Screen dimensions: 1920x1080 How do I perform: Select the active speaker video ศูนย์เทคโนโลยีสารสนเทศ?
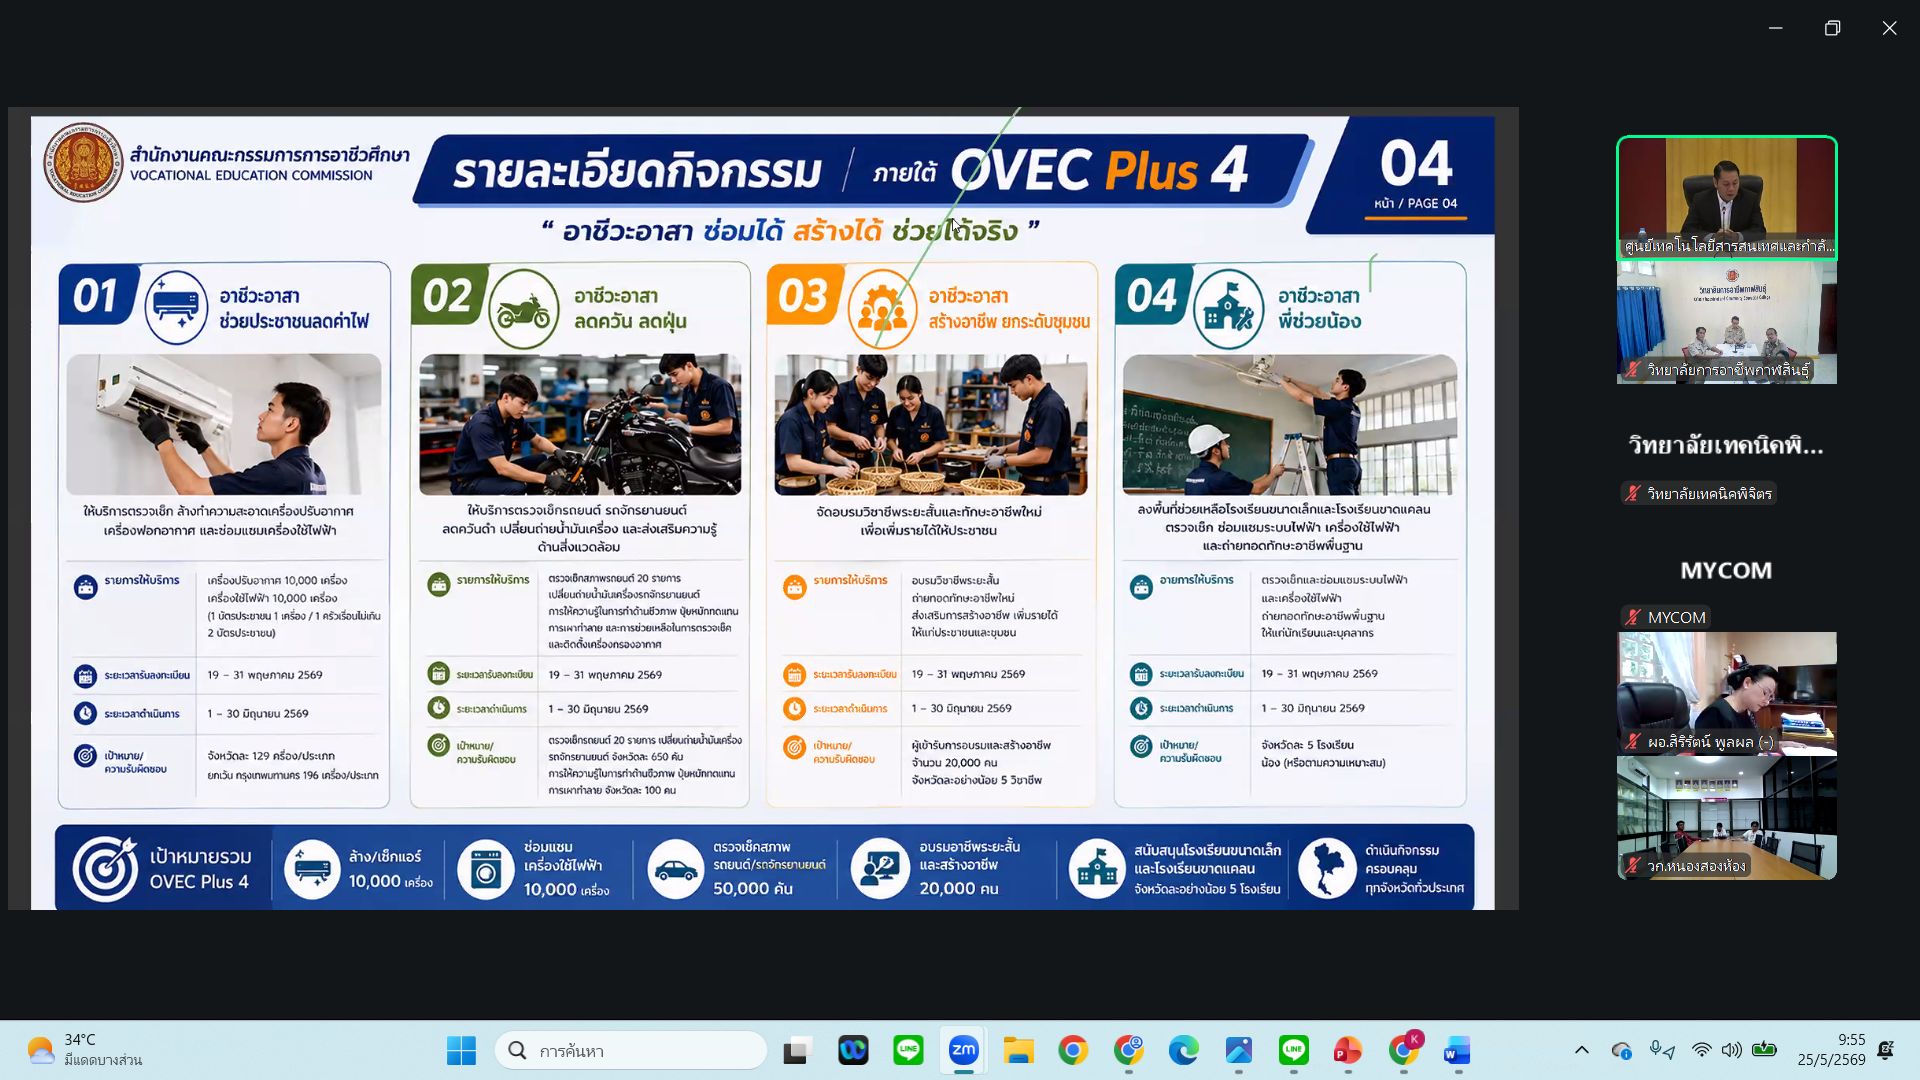pyautogui.click(x=1727, y=198)
